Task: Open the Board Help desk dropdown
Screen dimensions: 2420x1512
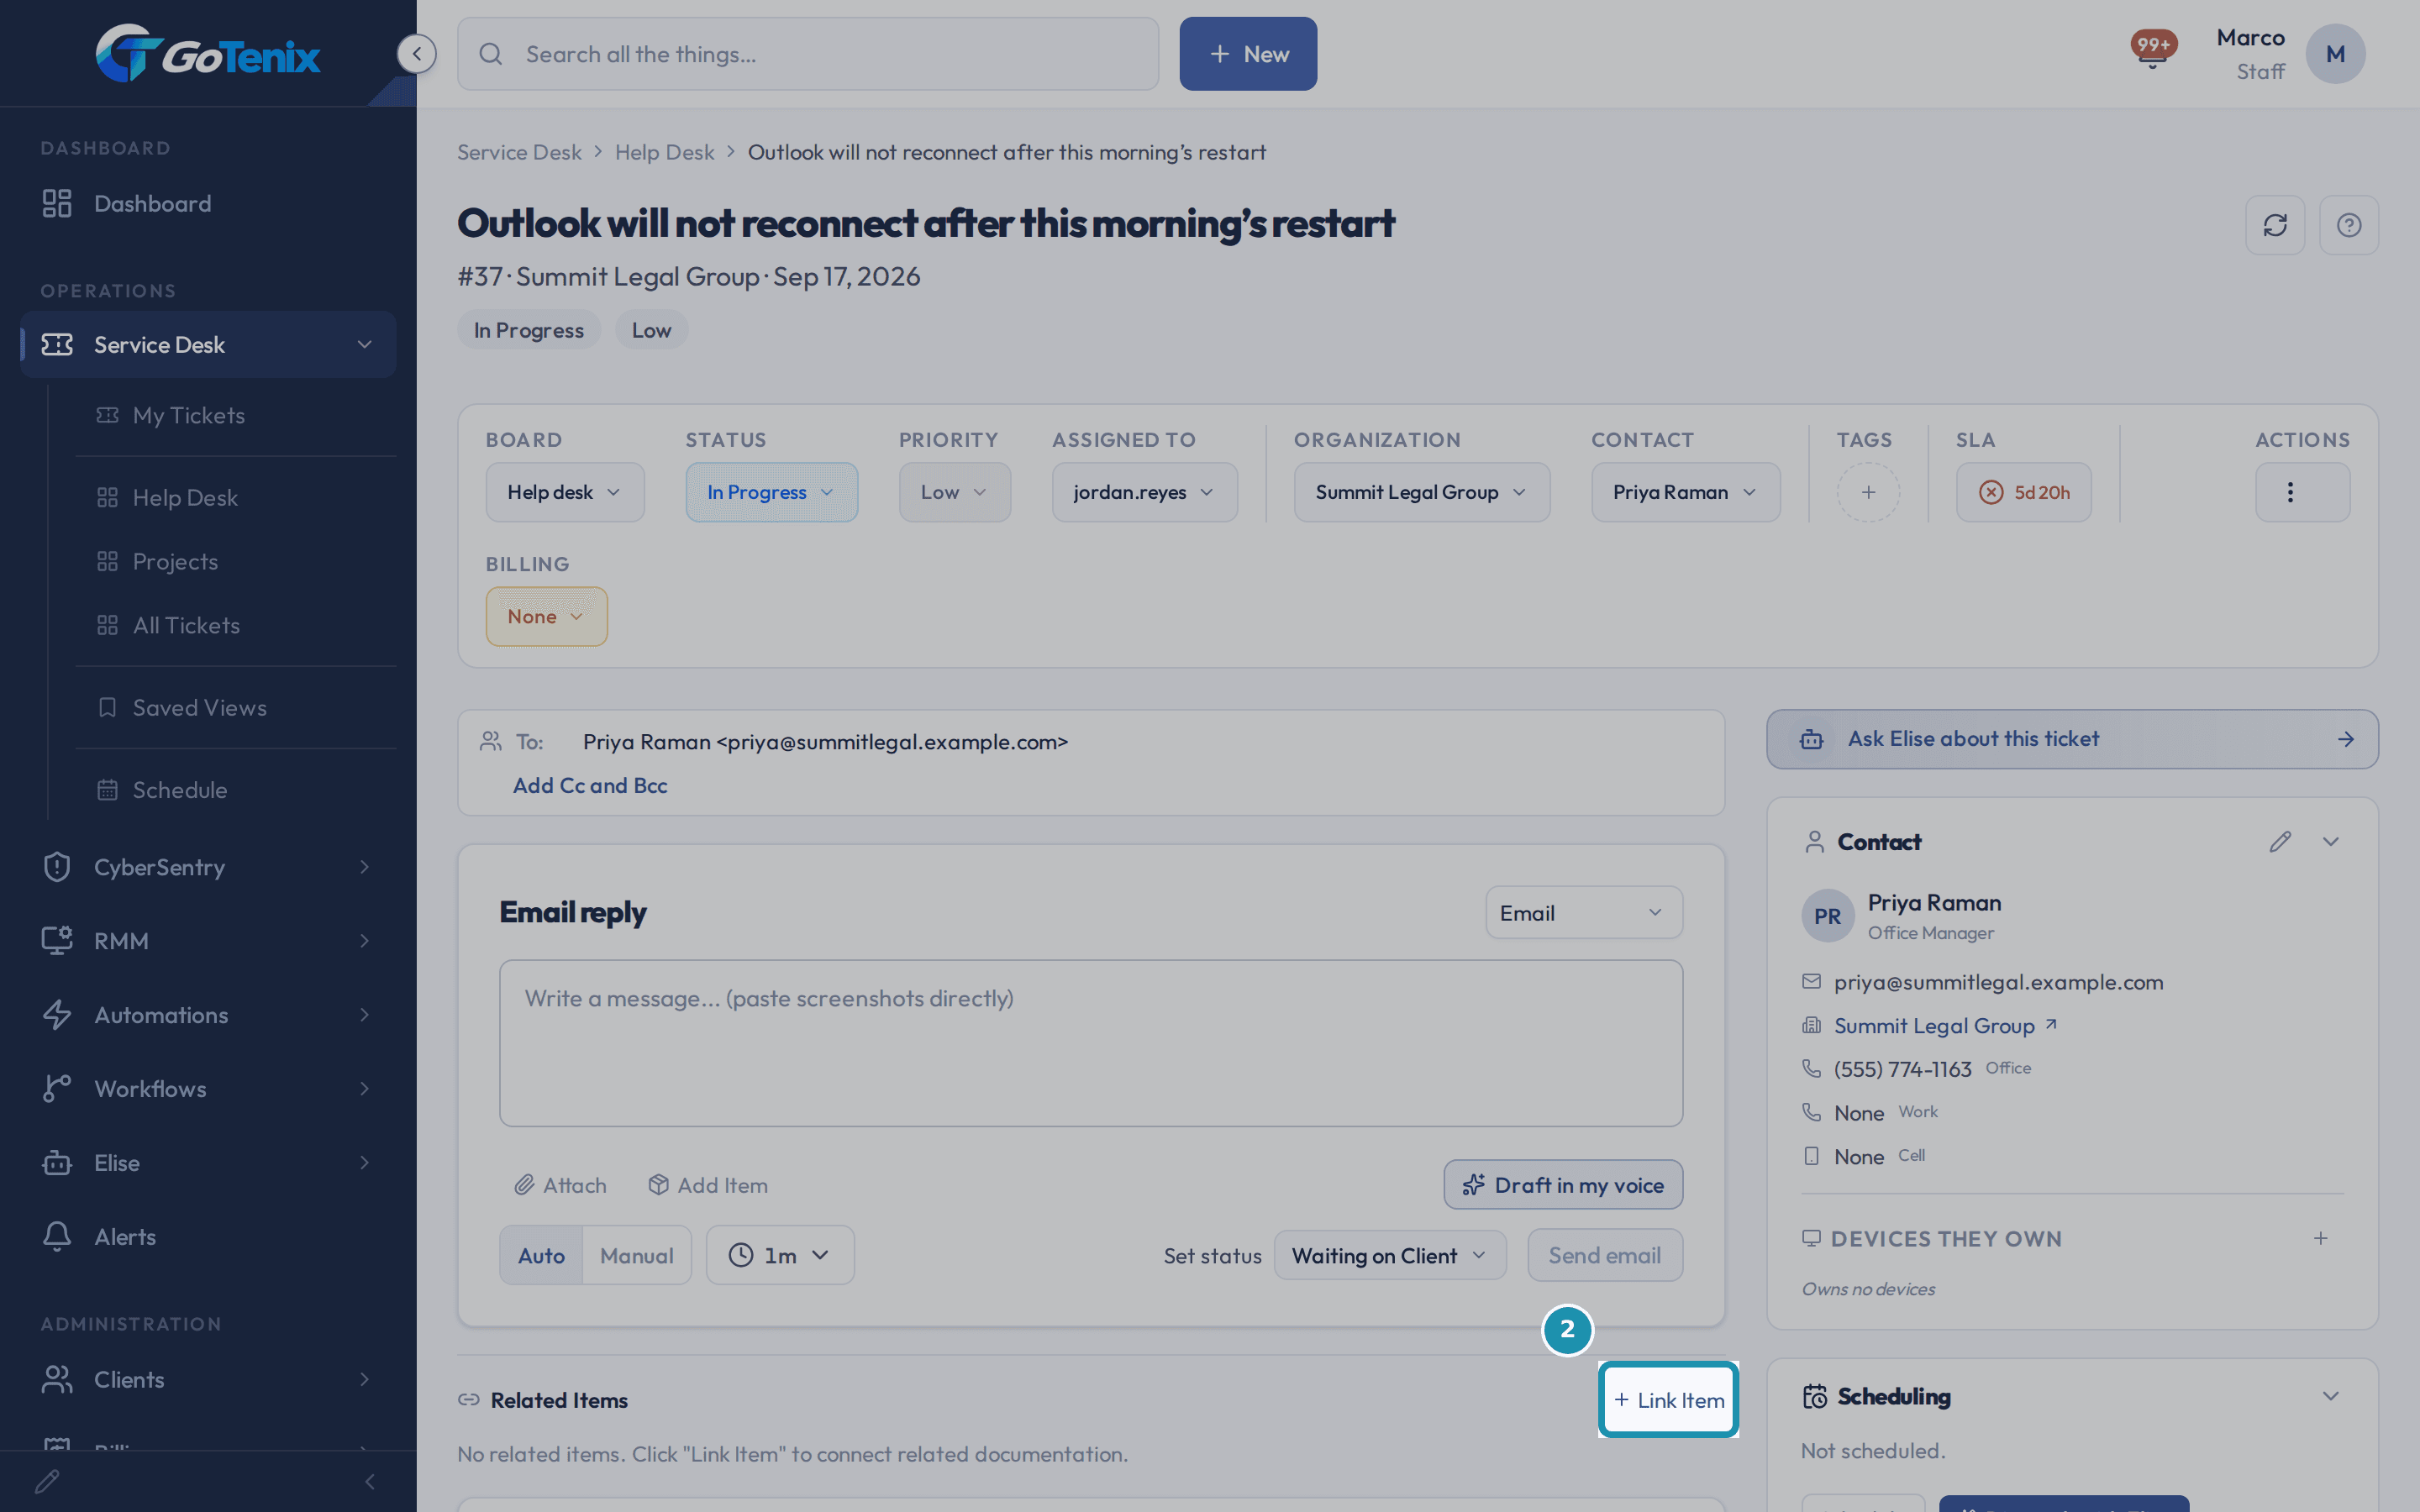Action: (x=565, y=492)
